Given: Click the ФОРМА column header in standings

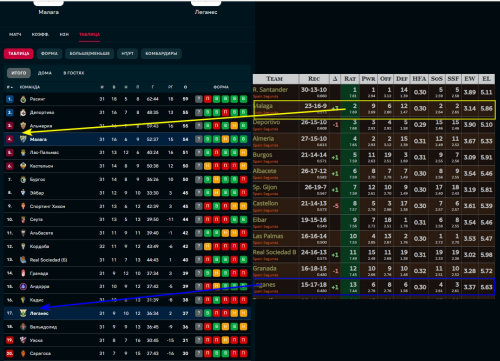Looking at the screenshot, I should [x=221, y=87].
